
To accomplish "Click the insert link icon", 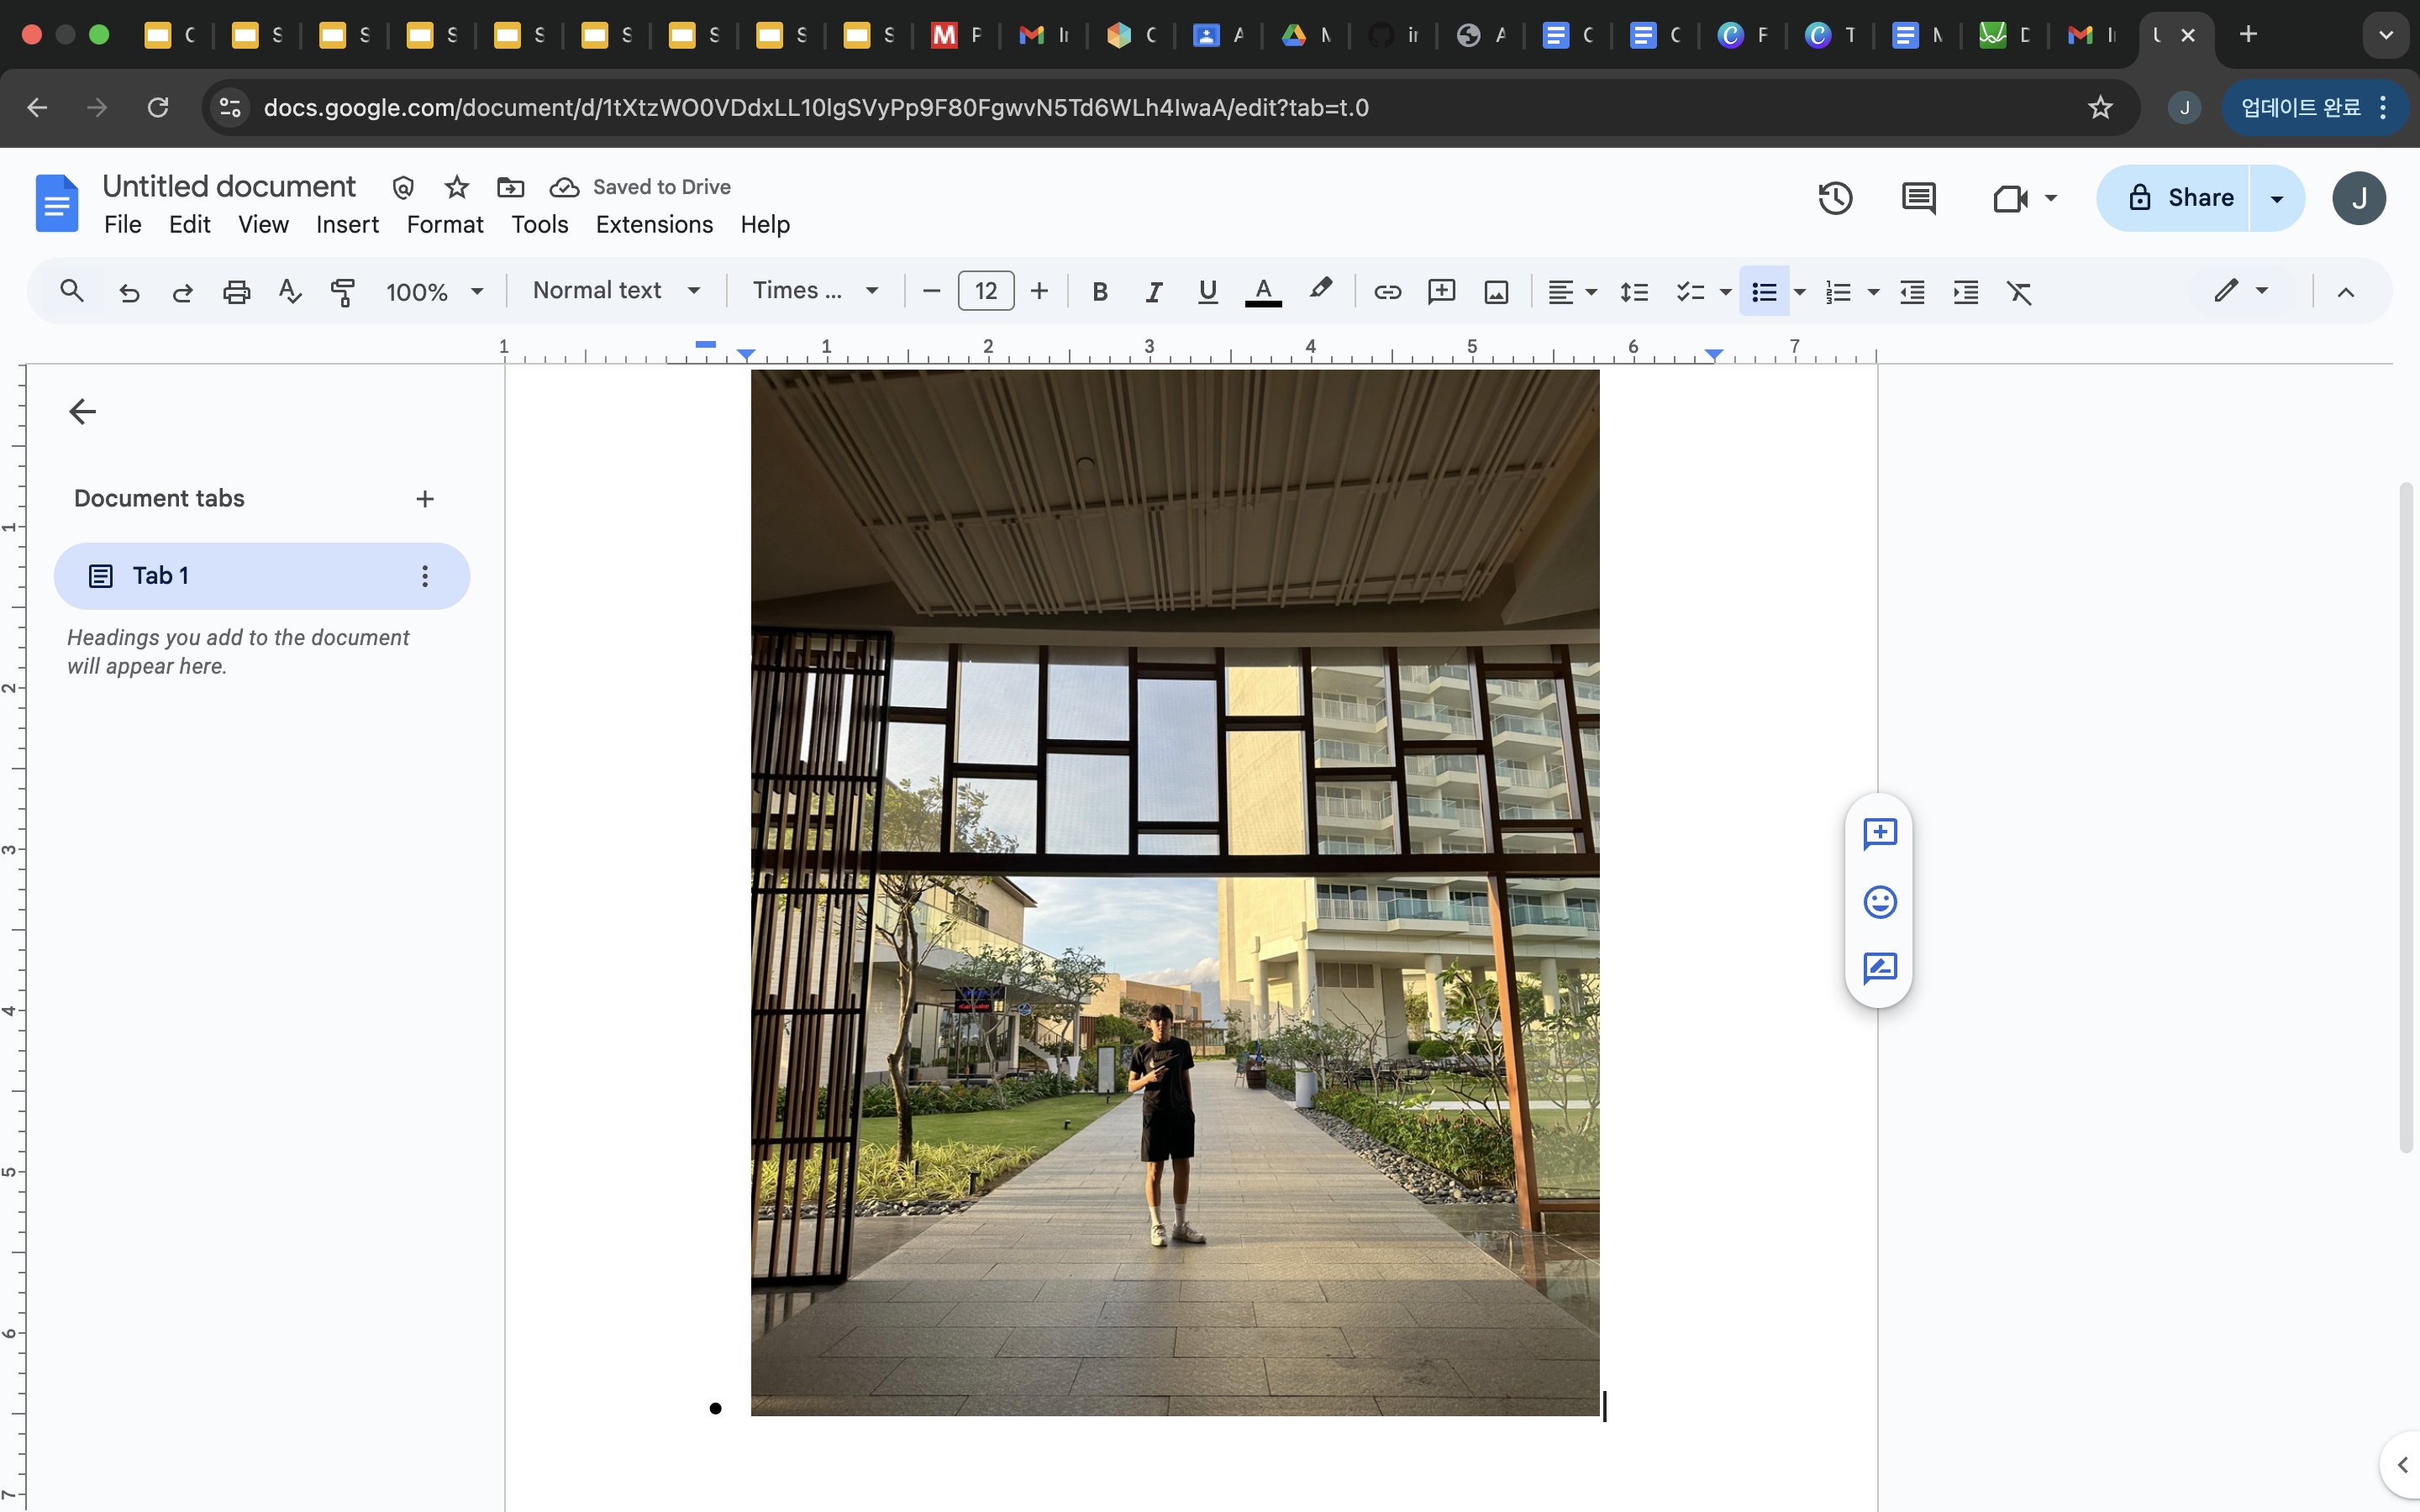I will pos(1387,292).
